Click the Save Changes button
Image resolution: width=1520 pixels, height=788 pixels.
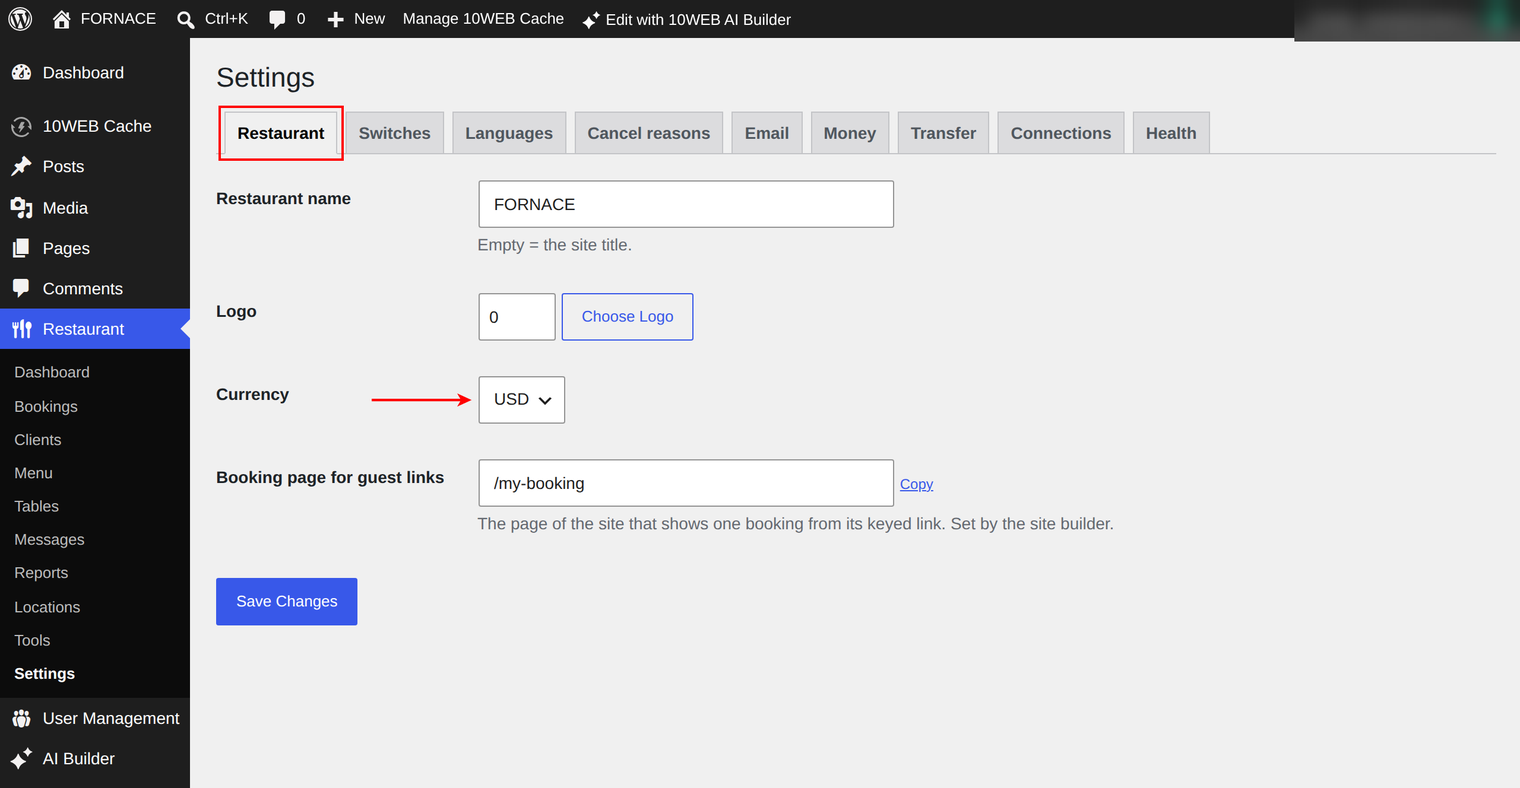(287, 602)
